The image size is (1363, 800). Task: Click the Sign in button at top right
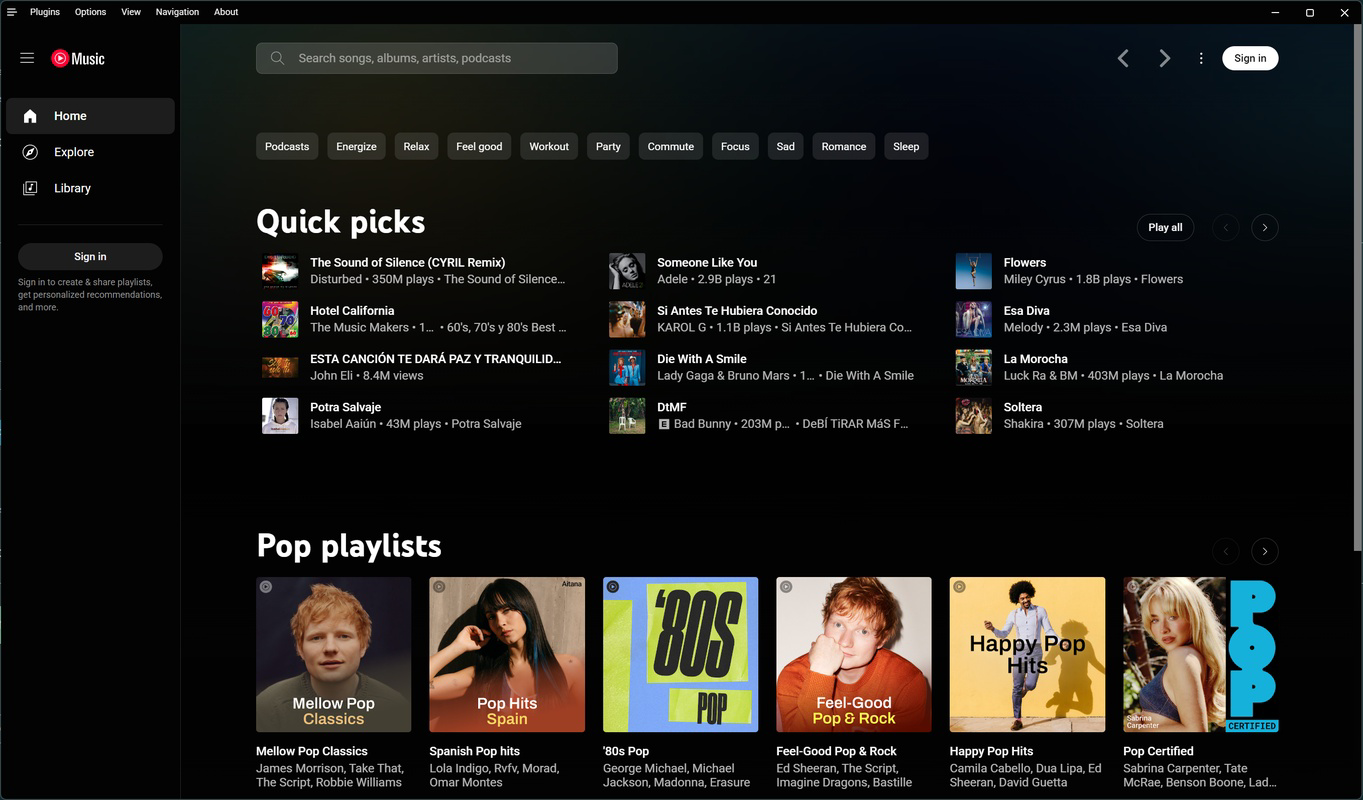click(x=1249, y=57)
